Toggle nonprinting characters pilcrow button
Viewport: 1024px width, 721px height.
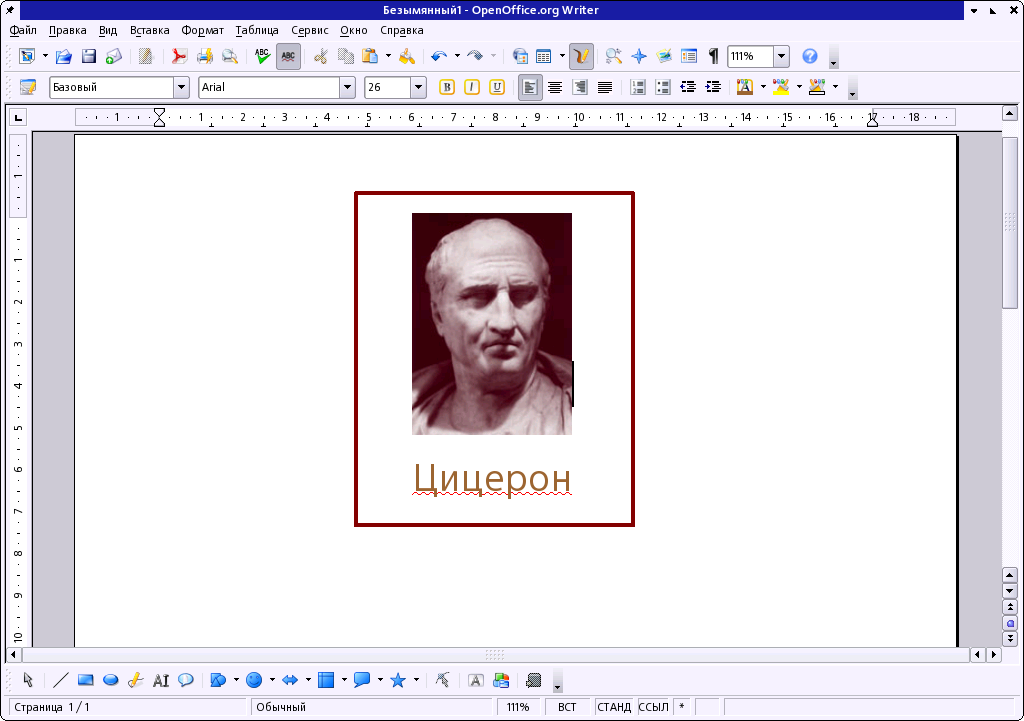(x=713, y=56)
